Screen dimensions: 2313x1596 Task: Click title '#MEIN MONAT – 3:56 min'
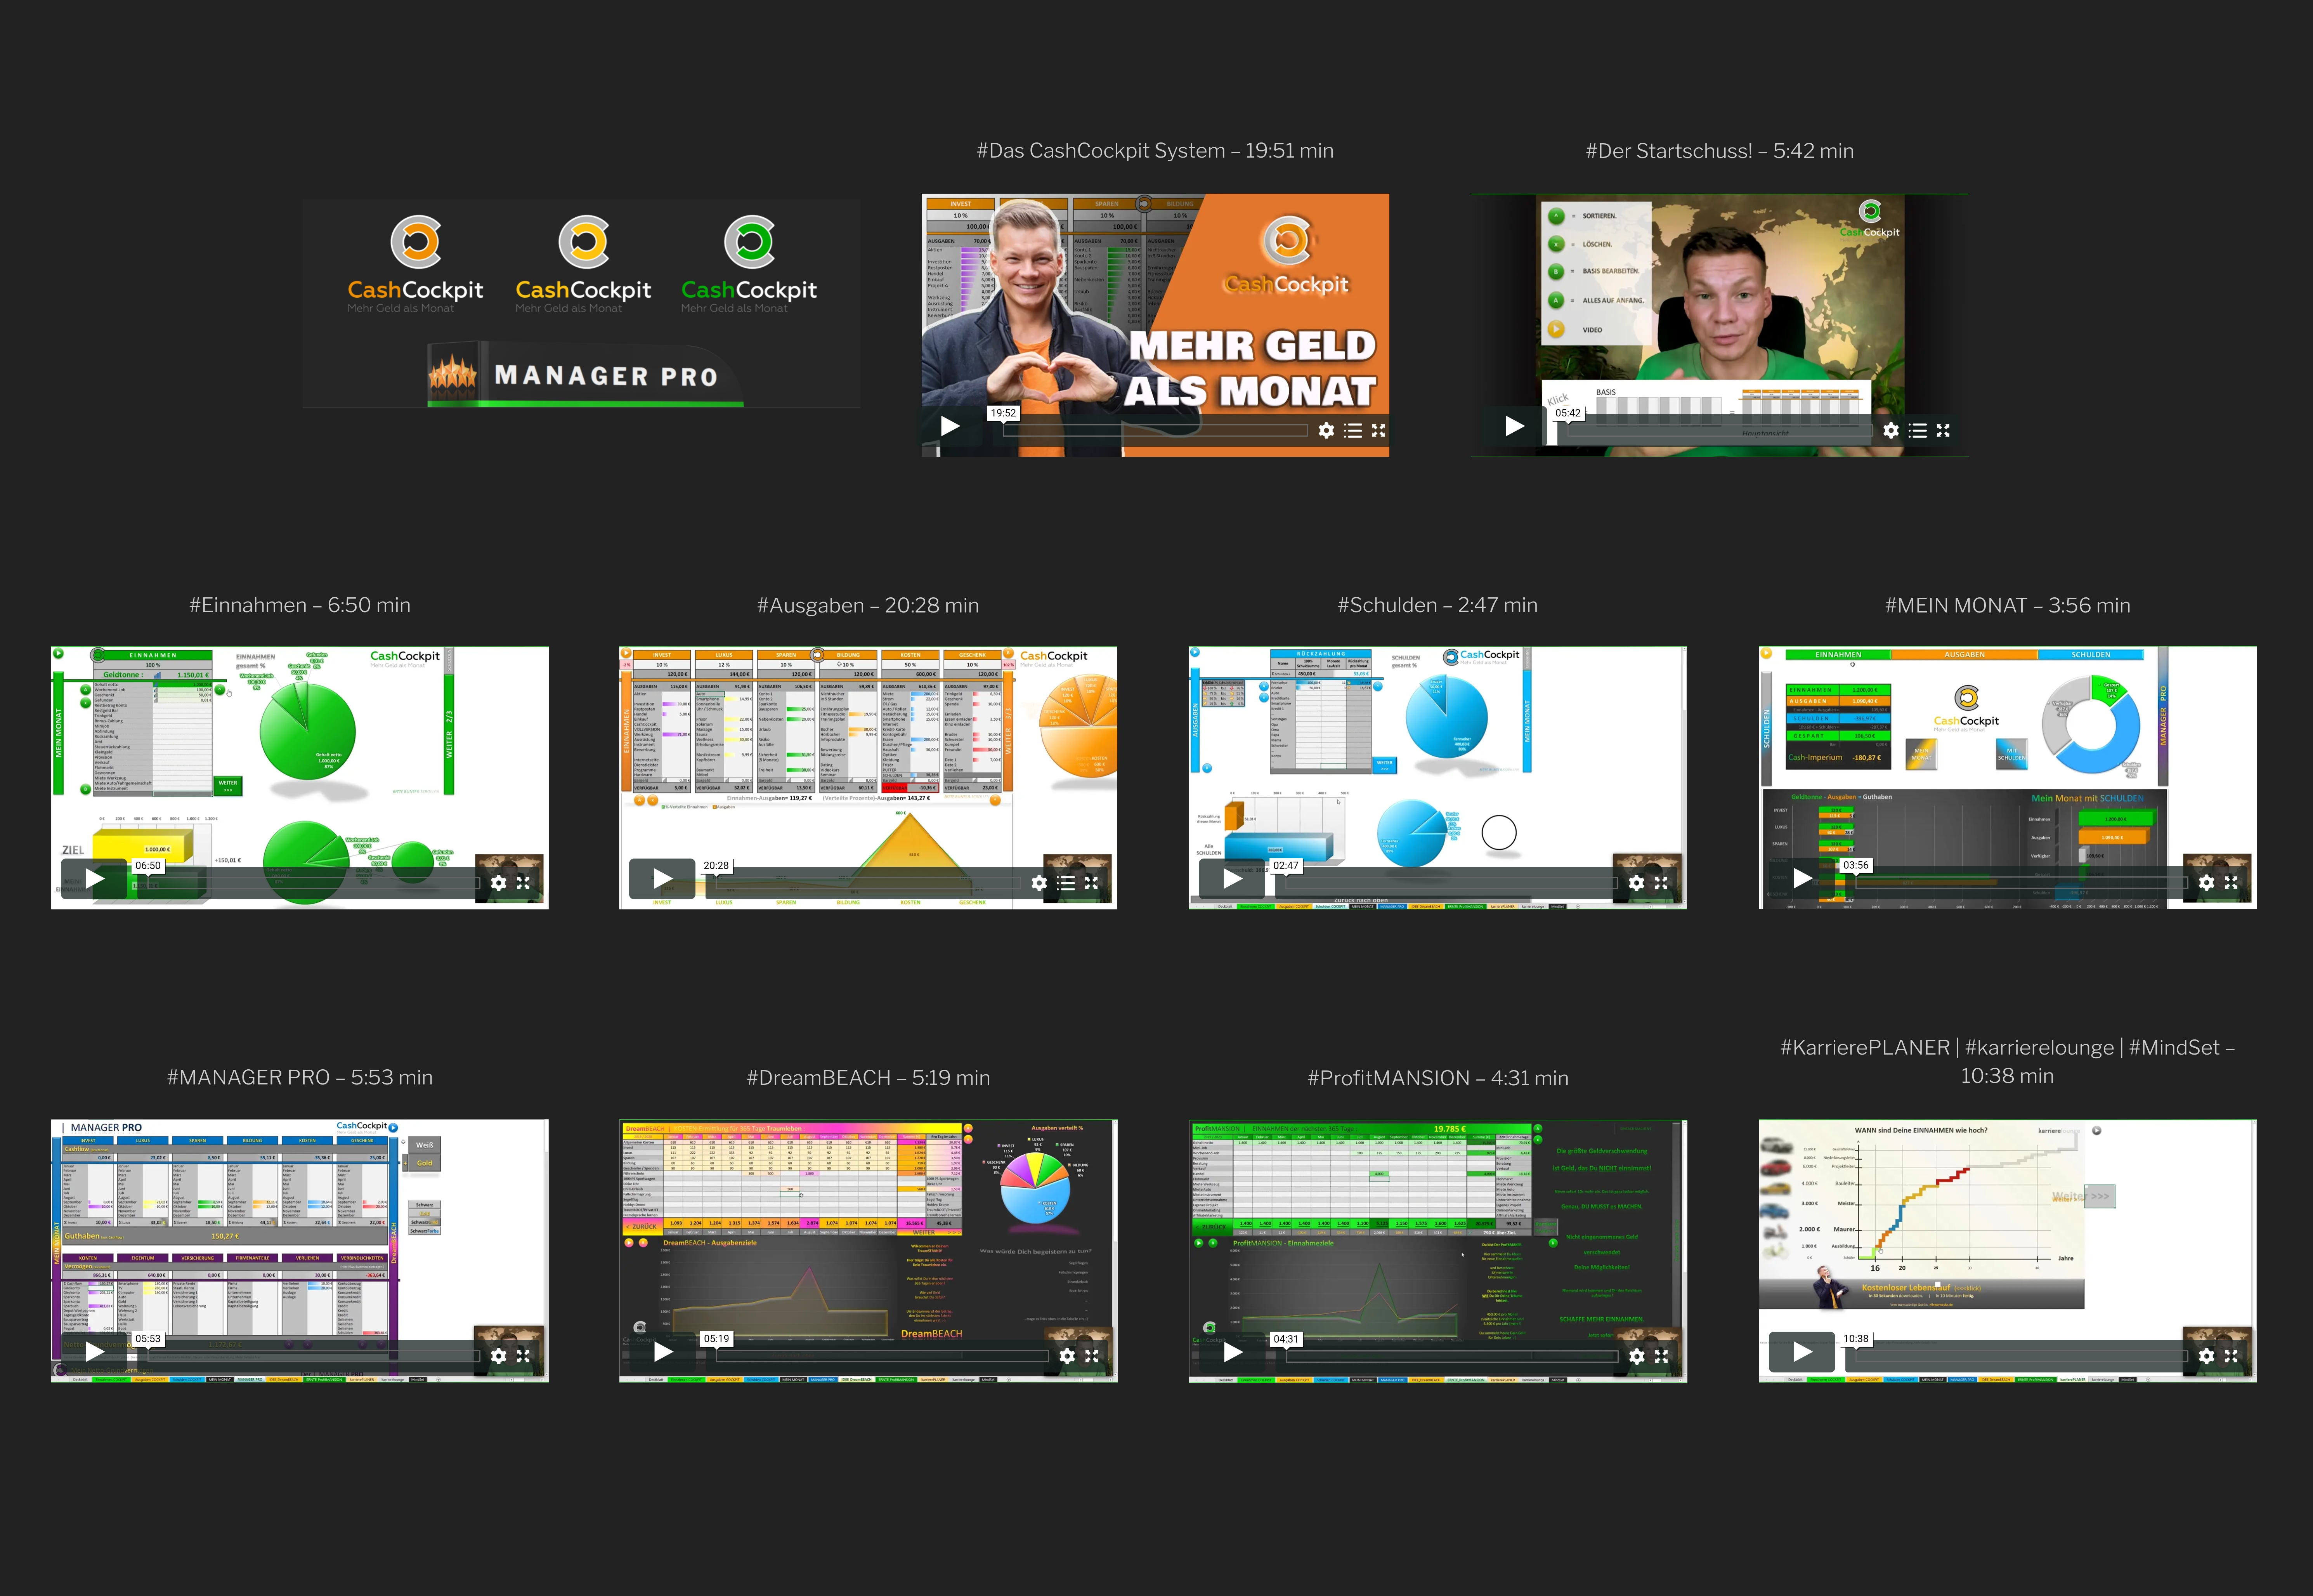2008,605
